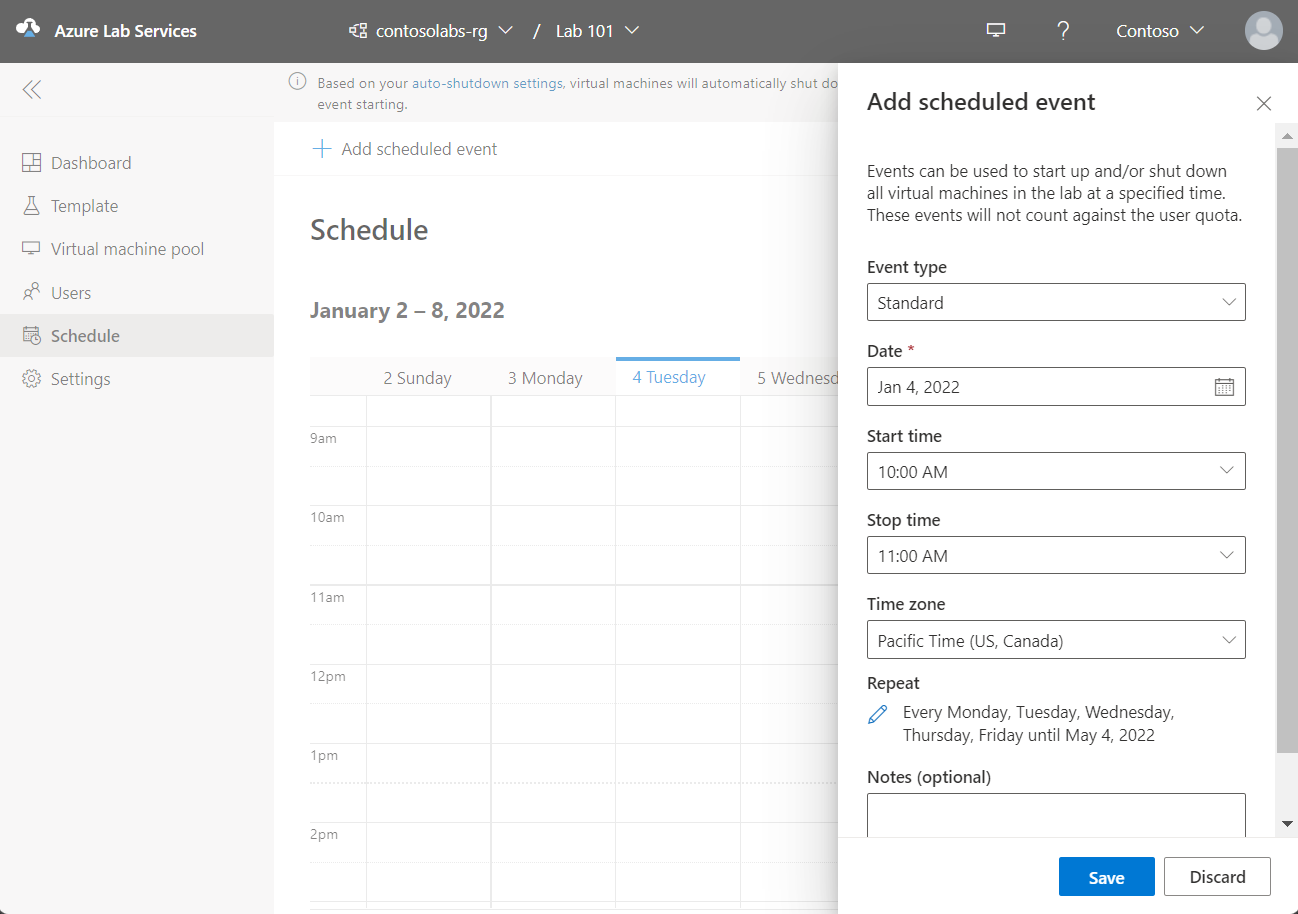1298x914 pixels.
Task: Click the Users sidebar icon
Action: [31, 291]
